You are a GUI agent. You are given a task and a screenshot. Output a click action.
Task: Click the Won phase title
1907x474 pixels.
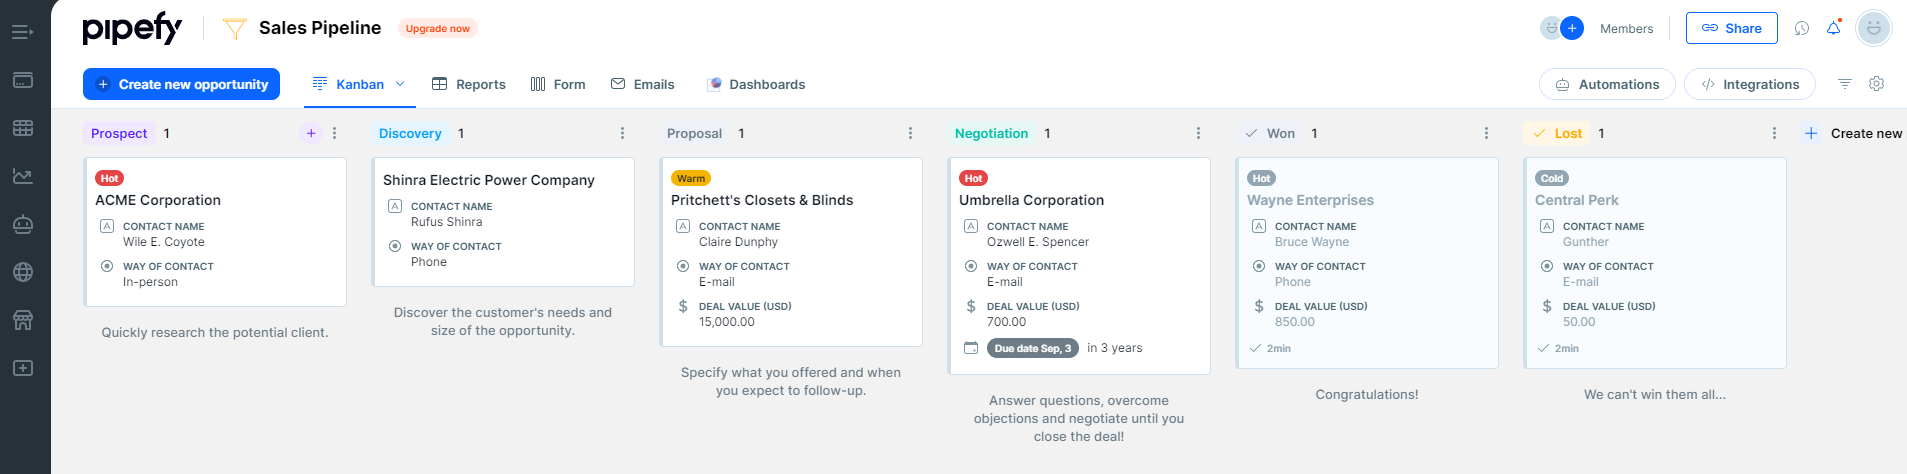click(x=1281, y=133)
